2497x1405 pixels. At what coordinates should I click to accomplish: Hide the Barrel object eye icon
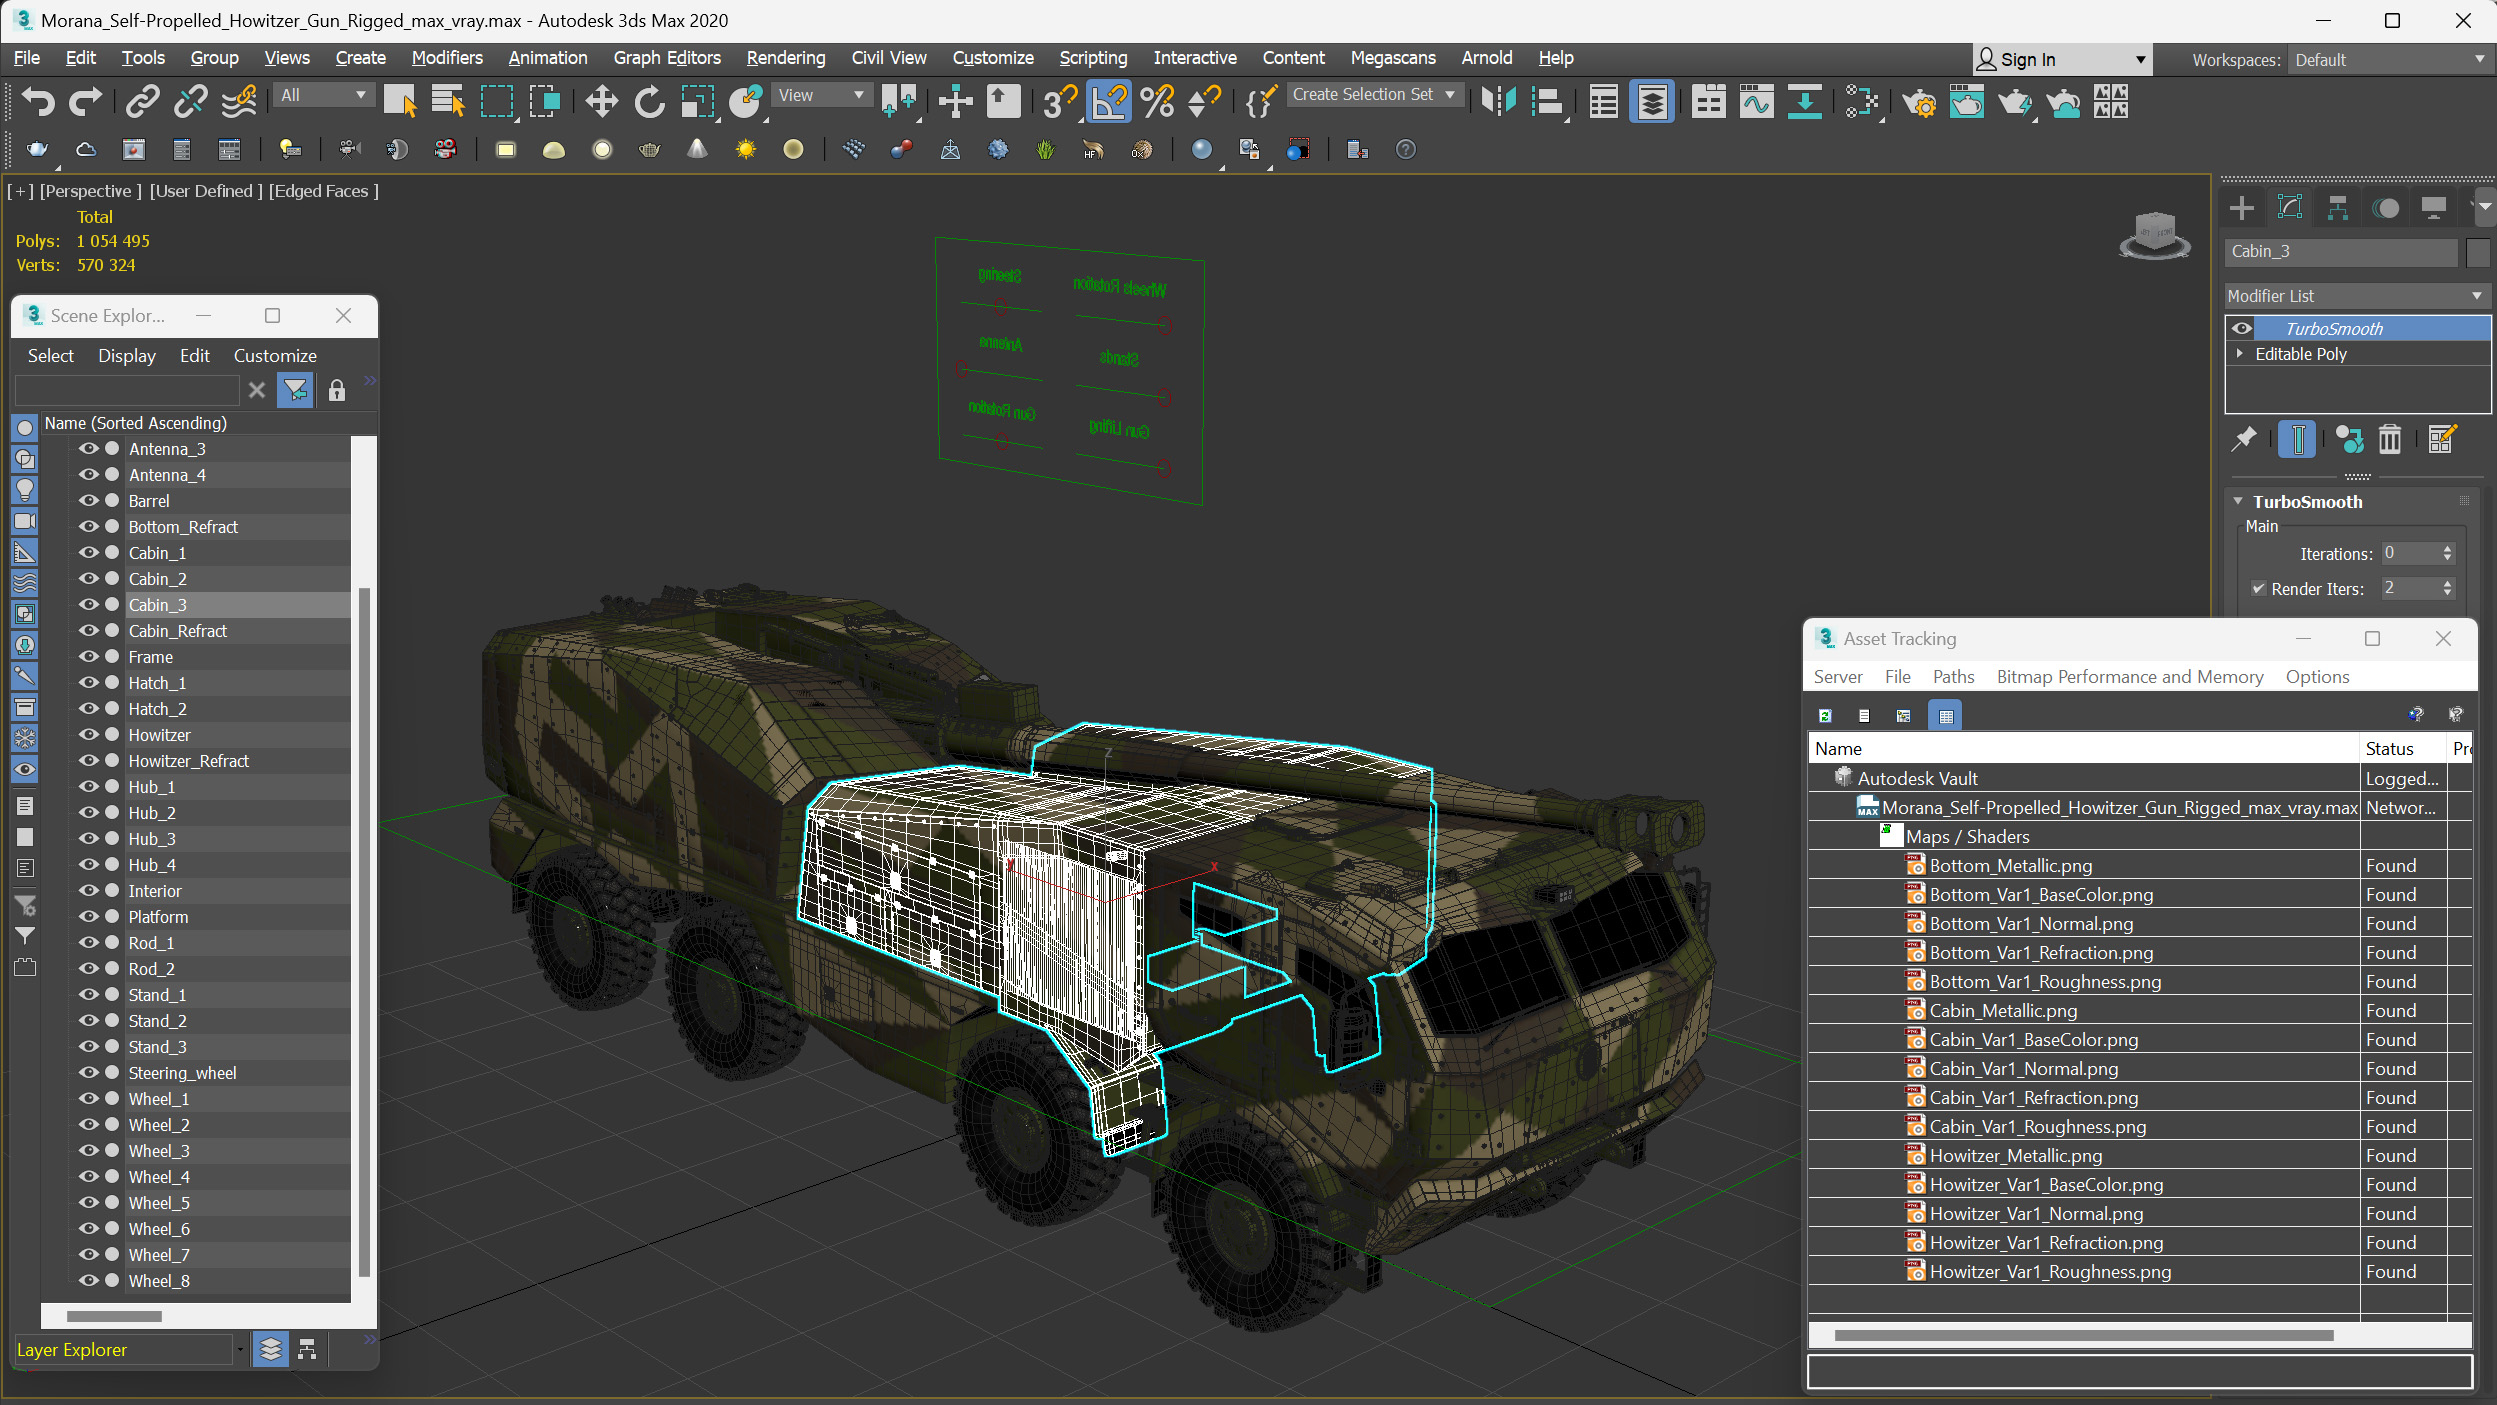[89, 501]
